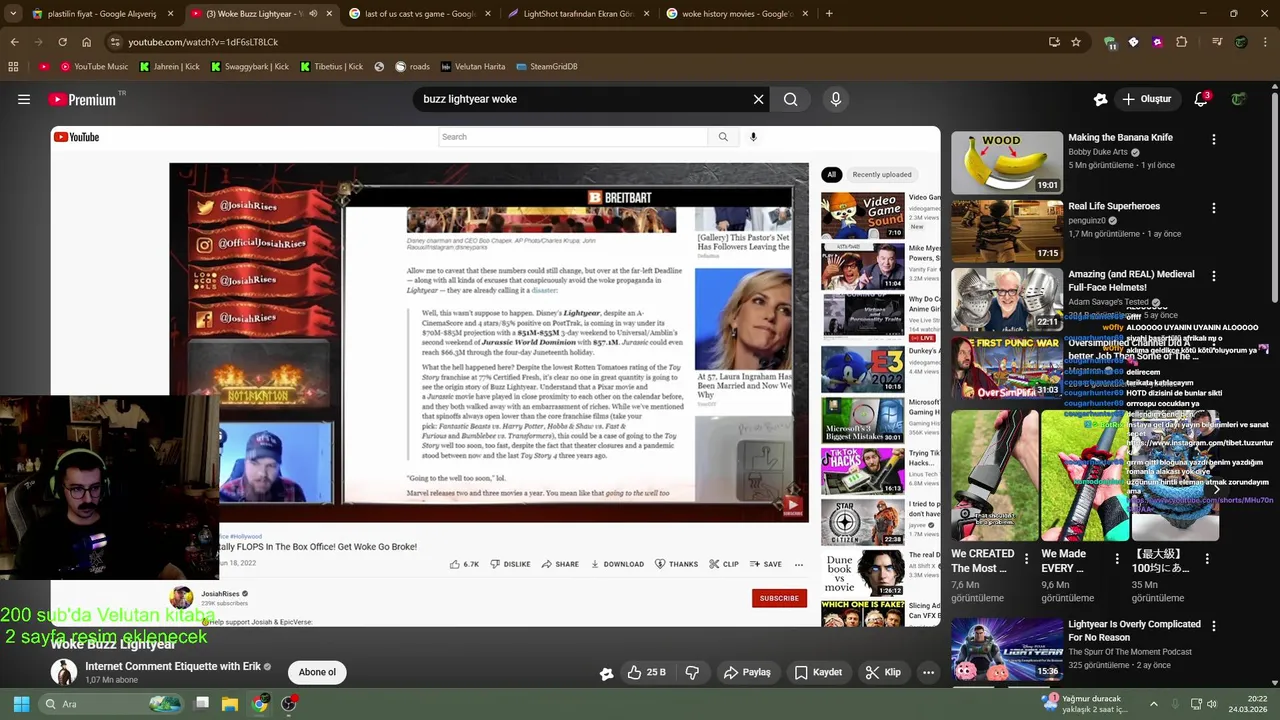The image size is (1280, 720).
Task: Open the channel avatar beside Erik's name
Action: pyautogui.click(x=64, y=672)
